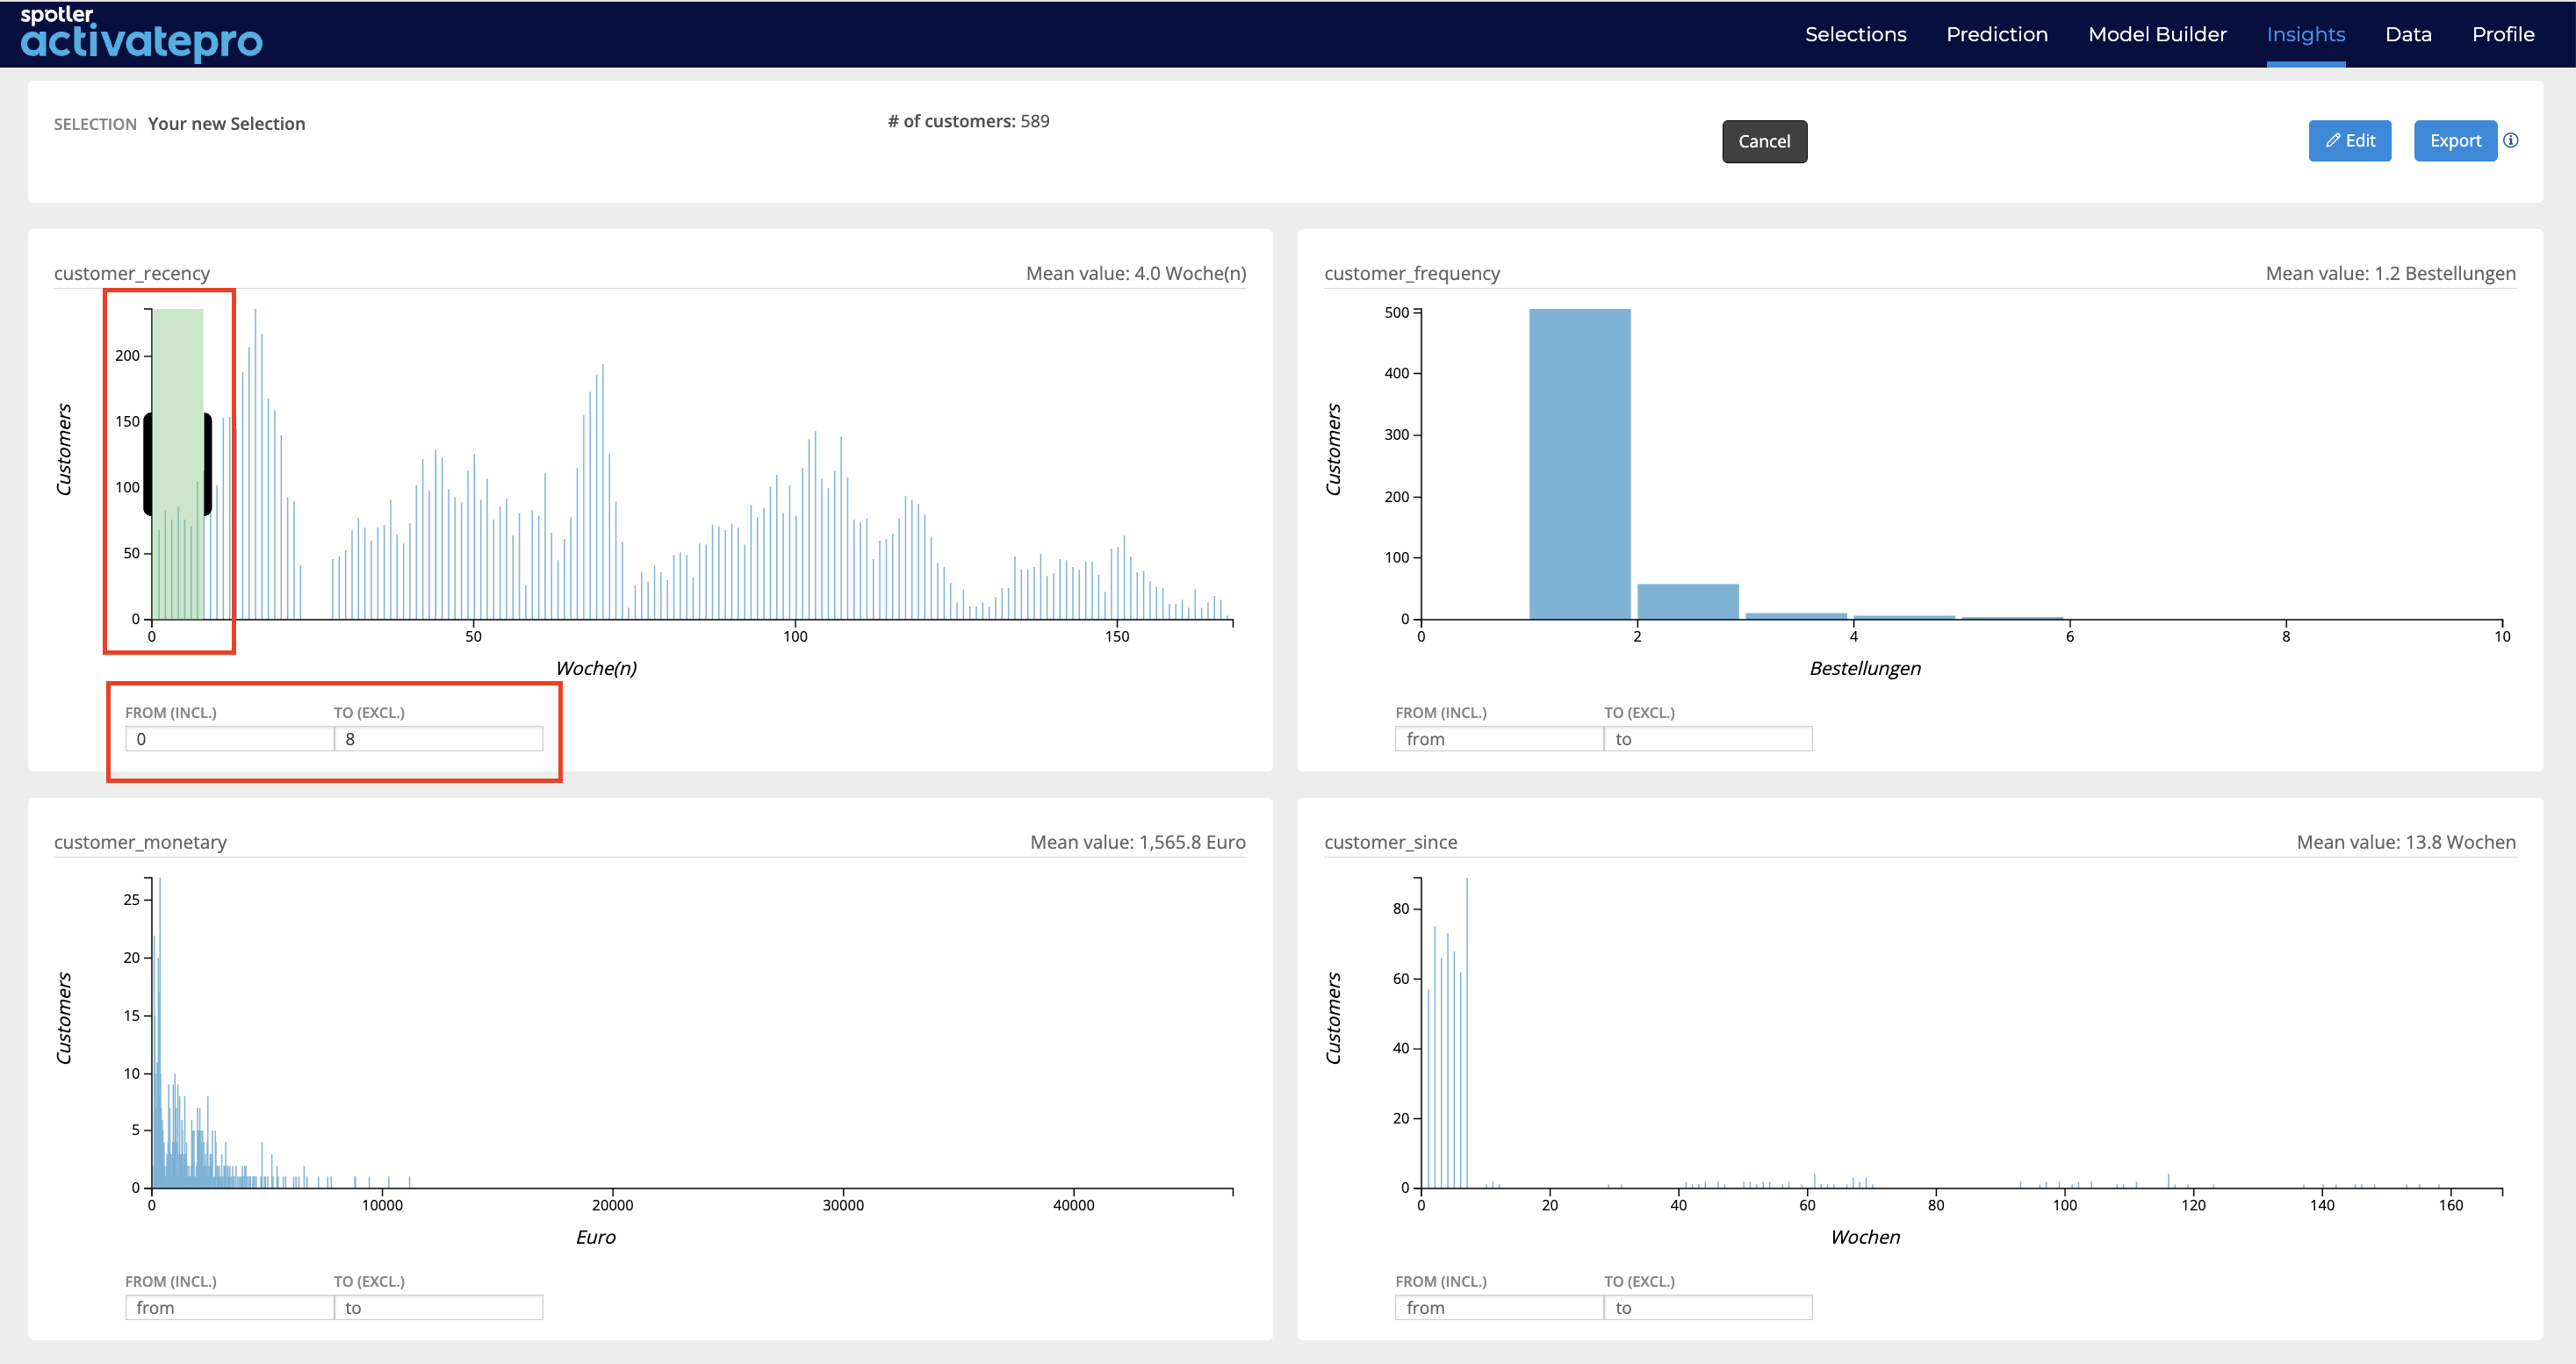2576x1364 pixels.
Task: Click the info icon next to Export
Action: click(2511, 141)
